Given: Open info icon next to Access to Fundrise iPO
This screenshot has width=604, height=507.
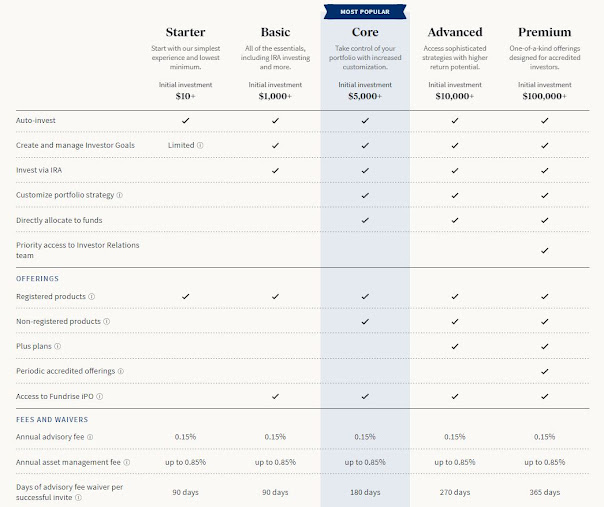Looking at the screenshot, I should click(99, 396).
